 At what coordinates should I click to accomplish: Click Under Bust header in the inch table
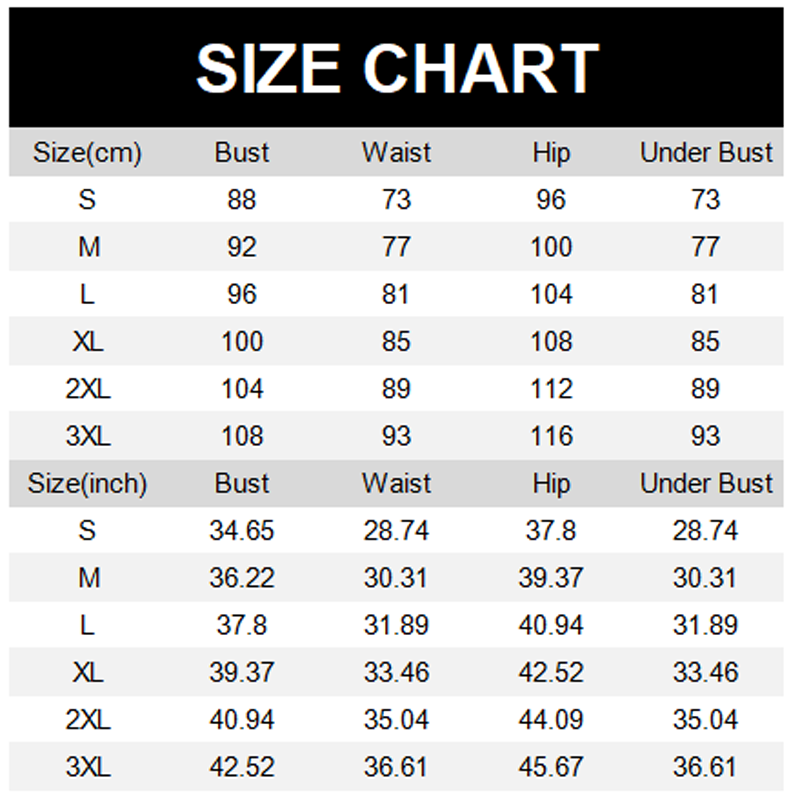point(706,484)
